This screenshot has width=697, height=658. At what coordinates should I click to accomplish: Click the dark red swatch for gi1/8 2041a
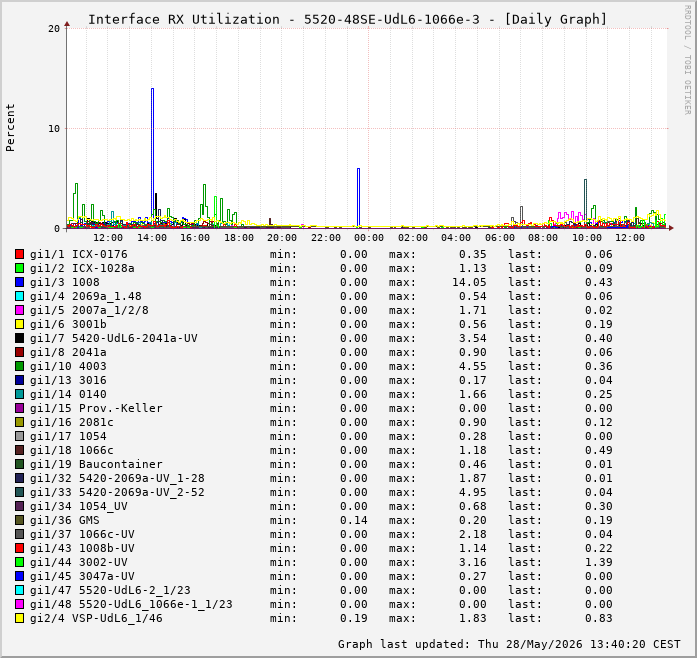(19, 352)
